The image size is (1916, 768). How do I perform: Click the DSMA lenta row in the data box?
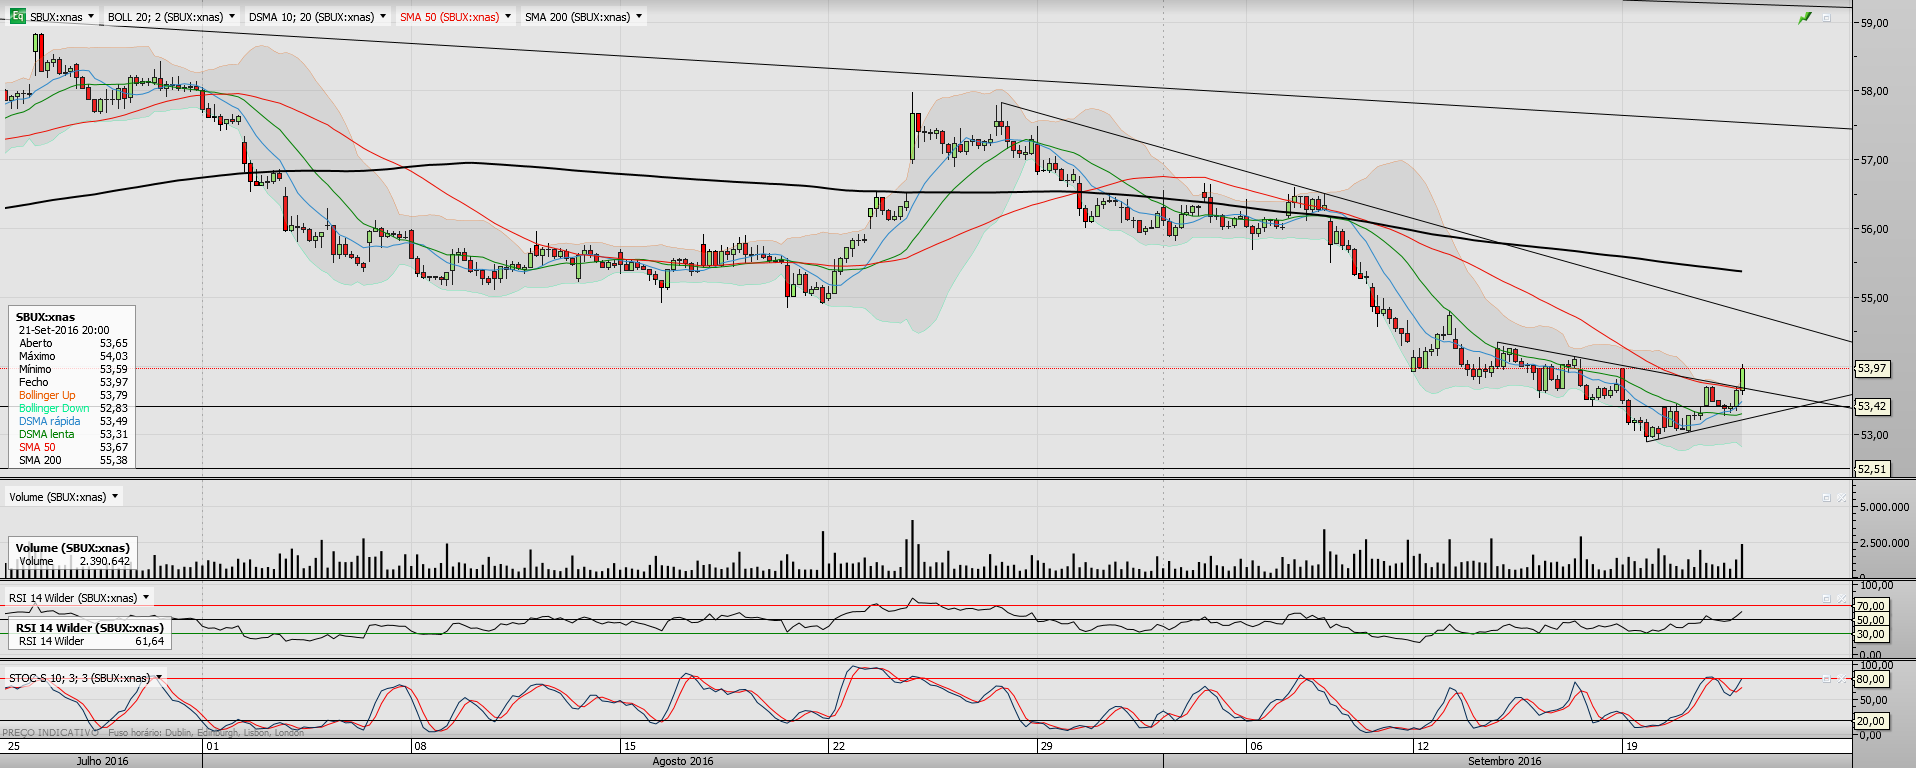[73, 434]
